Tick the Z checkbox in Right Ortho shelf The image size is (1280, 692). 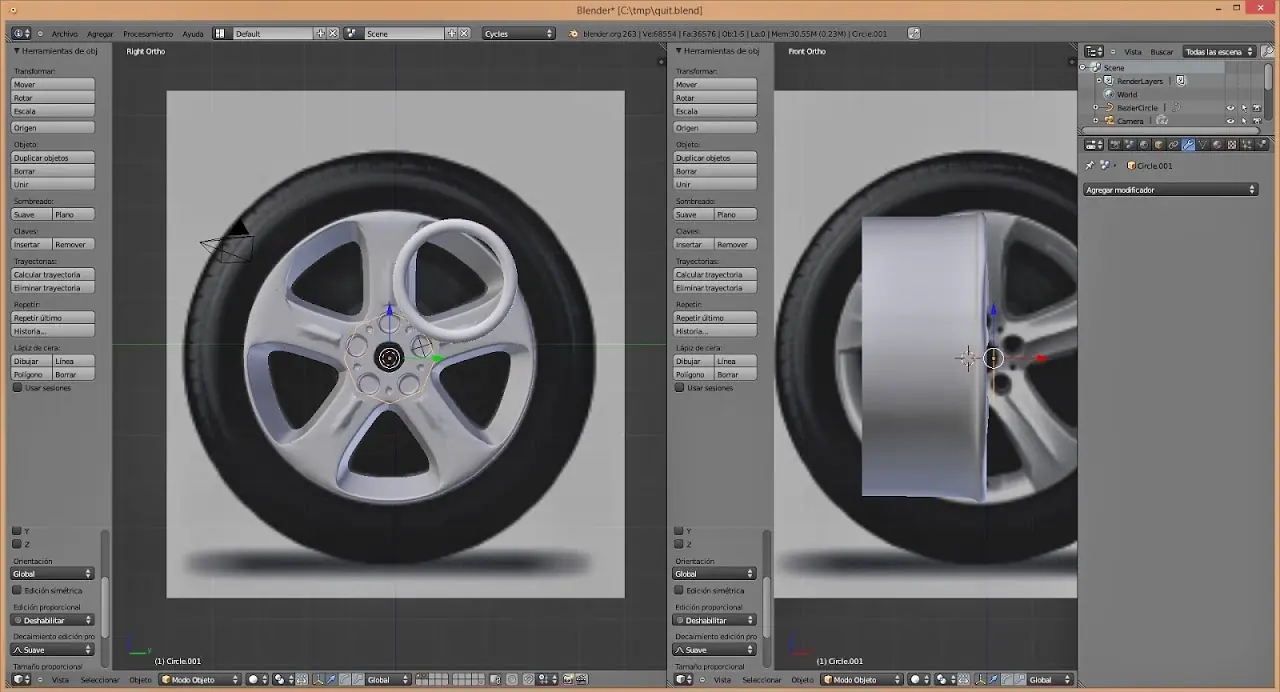pos(16,544)
